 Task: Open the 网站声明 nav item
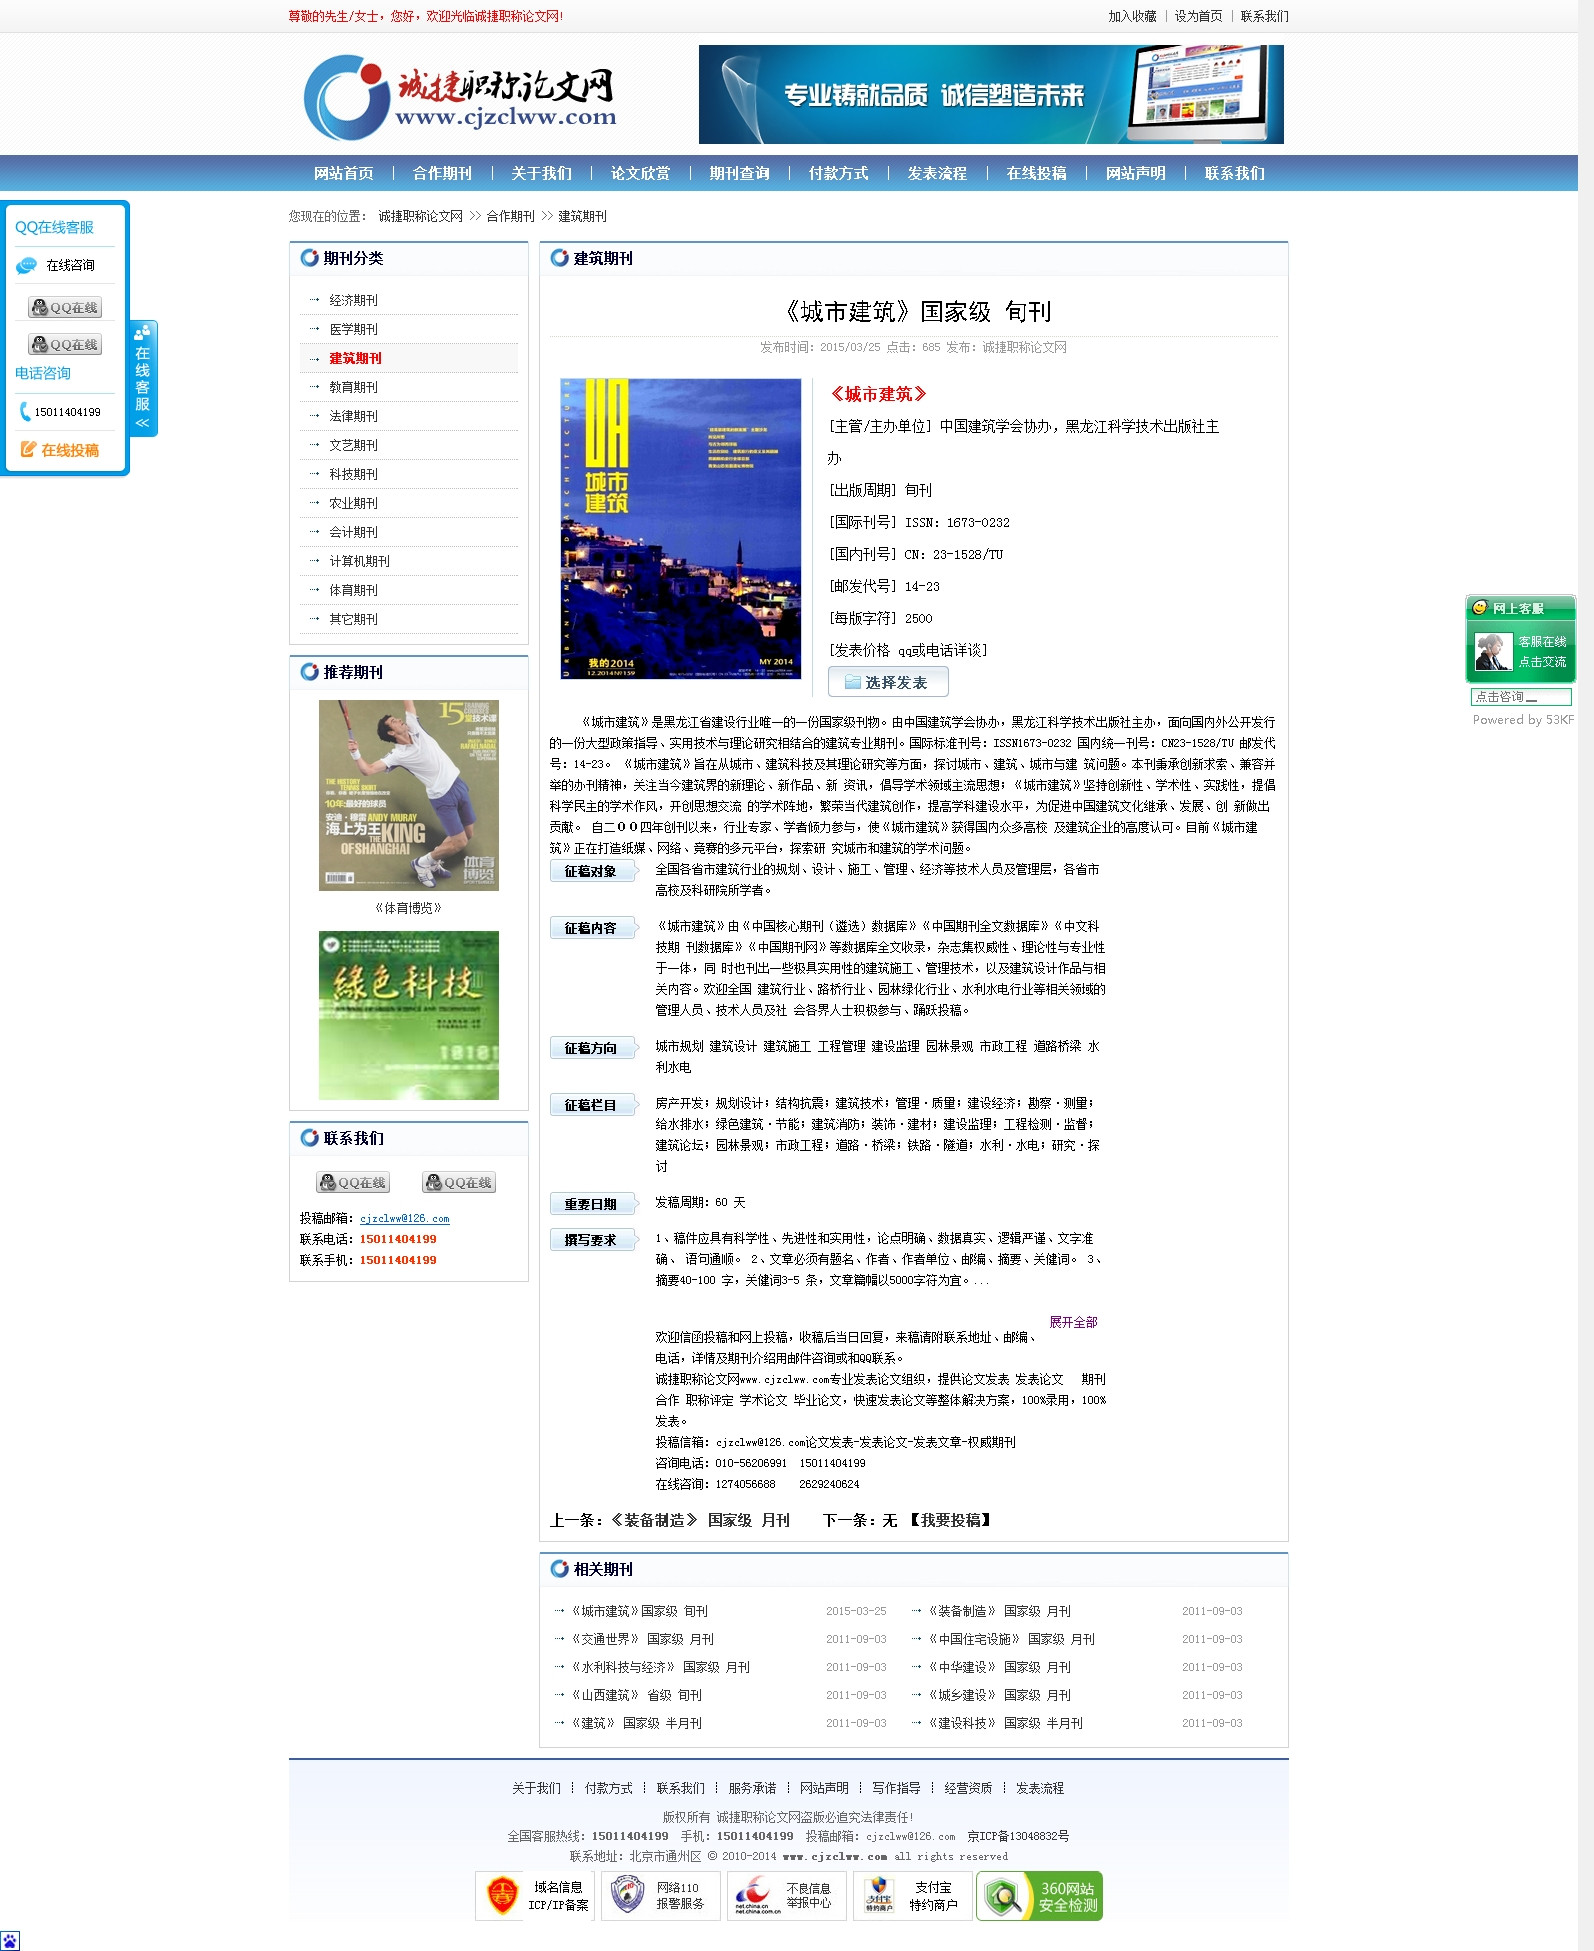click(x=1135, y=173)
